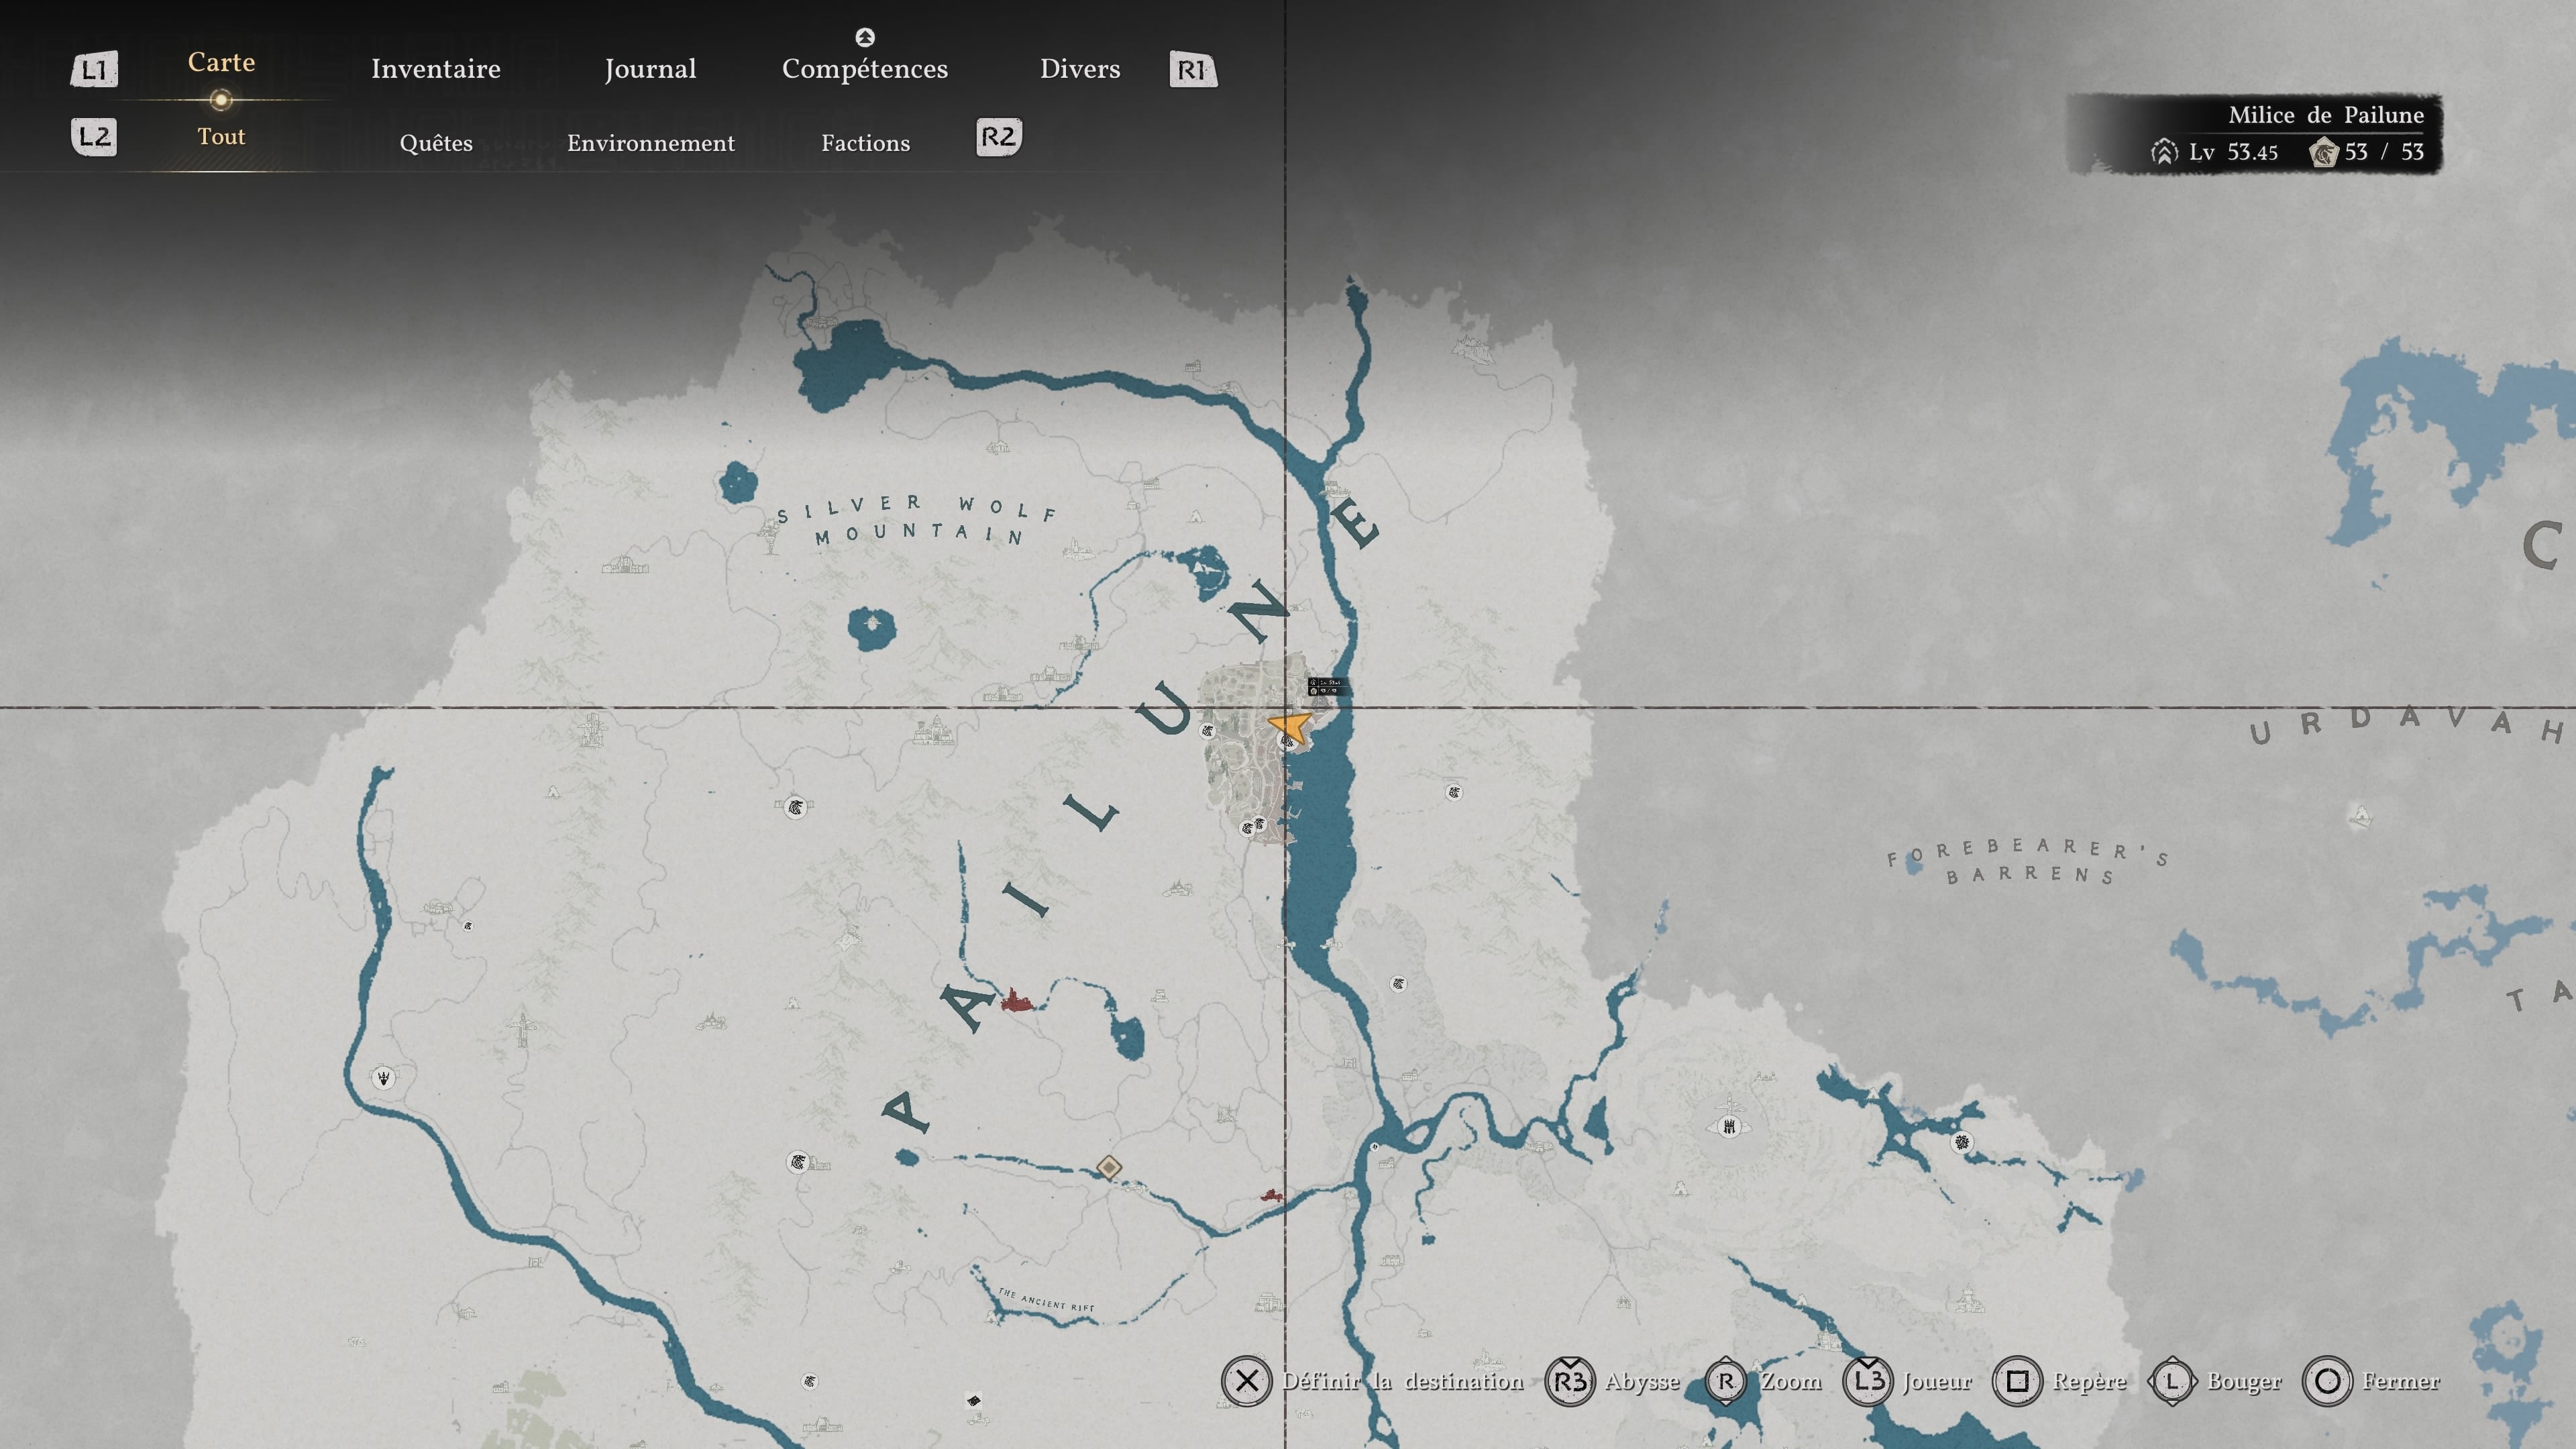
Task: Click the R1 next-tab button glyph
Action: point(1193,69)
